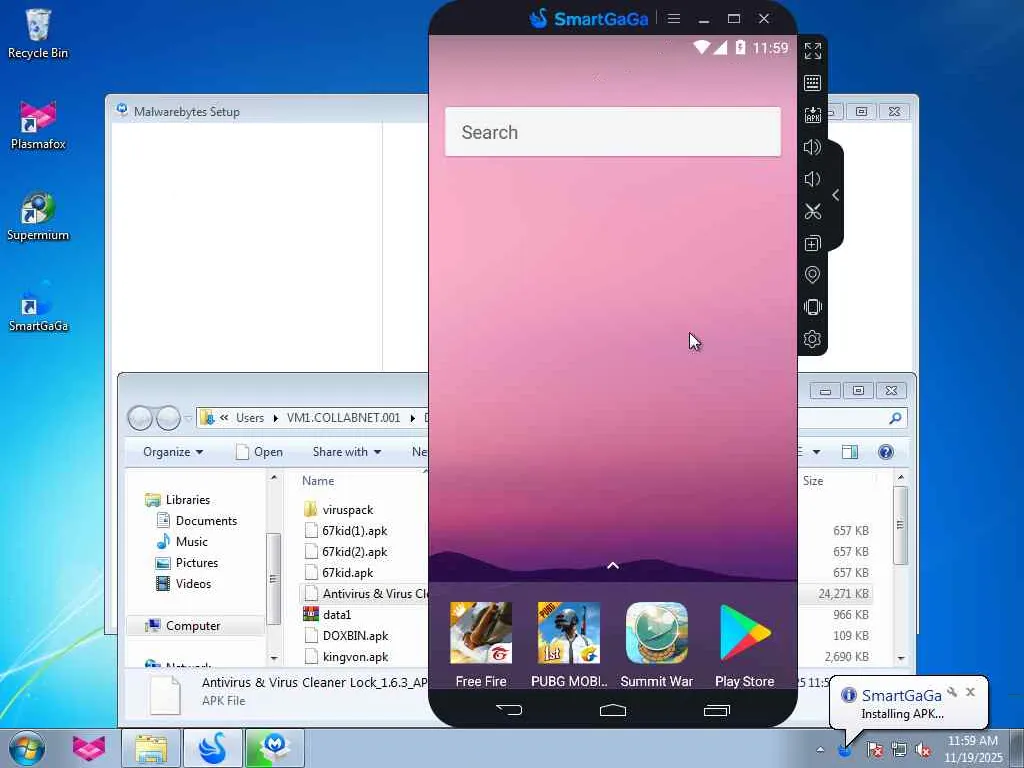Image resolution: width=1024 pixels, height=768 pixels.
Task: Click VM1.COLLABNET.001 breadcrumb segment
Action: (x=344, y=418)
